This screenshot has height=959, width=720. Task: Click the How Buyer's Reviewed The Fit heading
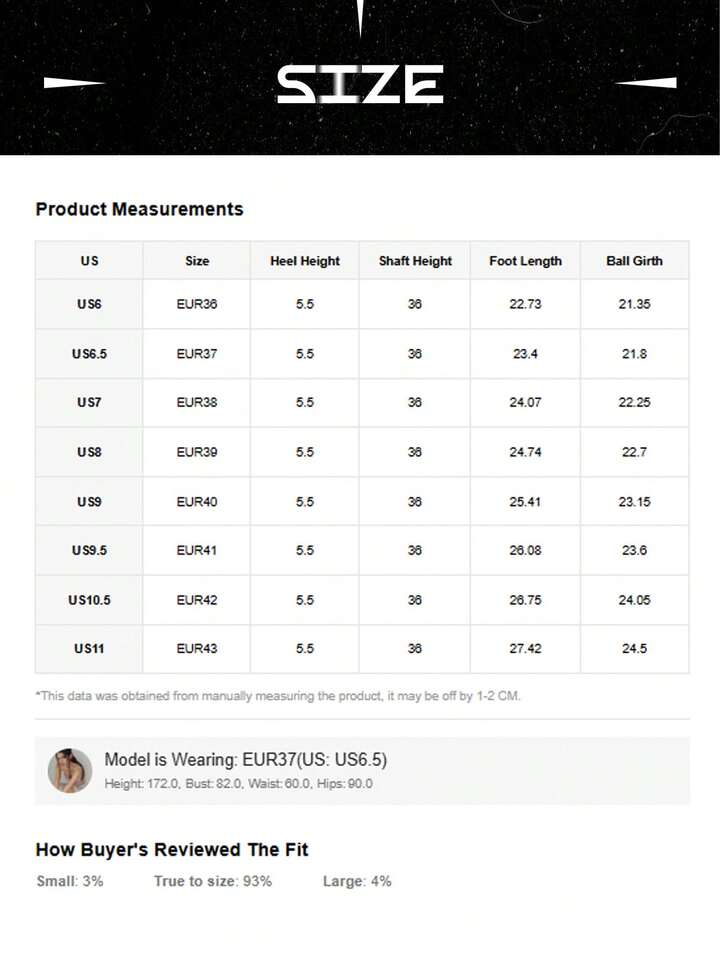(x=172, y=849)
